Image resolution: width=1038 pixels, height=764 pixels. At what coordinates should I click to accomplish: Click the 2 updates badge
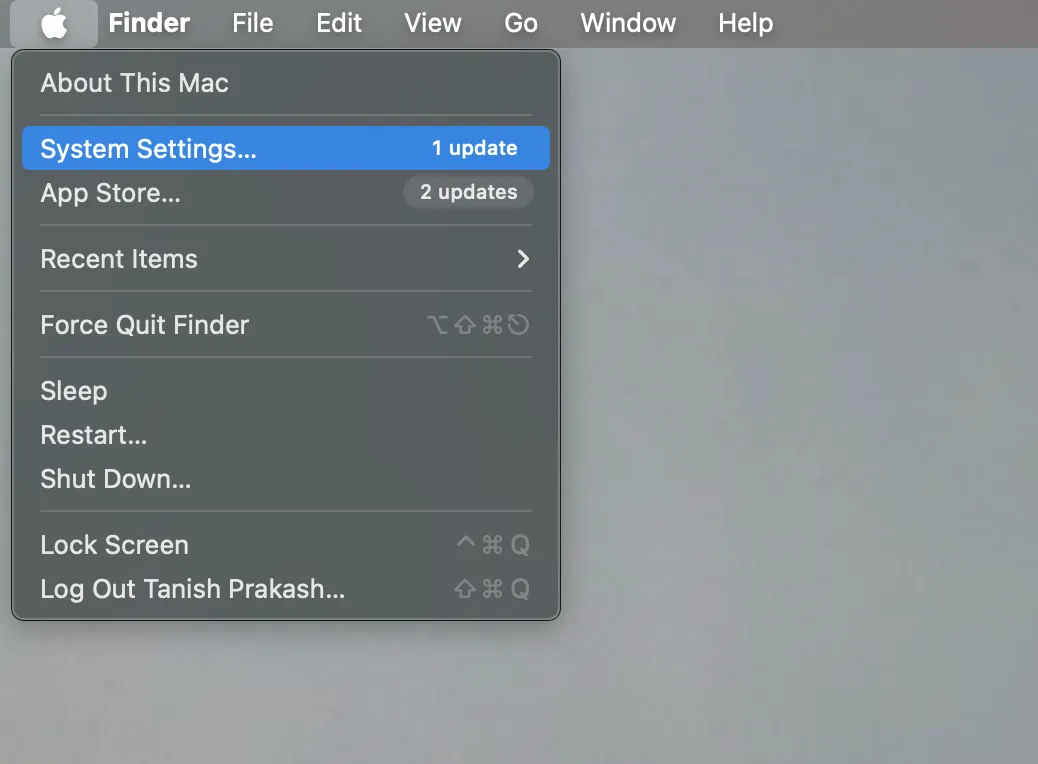coord(469,192)
